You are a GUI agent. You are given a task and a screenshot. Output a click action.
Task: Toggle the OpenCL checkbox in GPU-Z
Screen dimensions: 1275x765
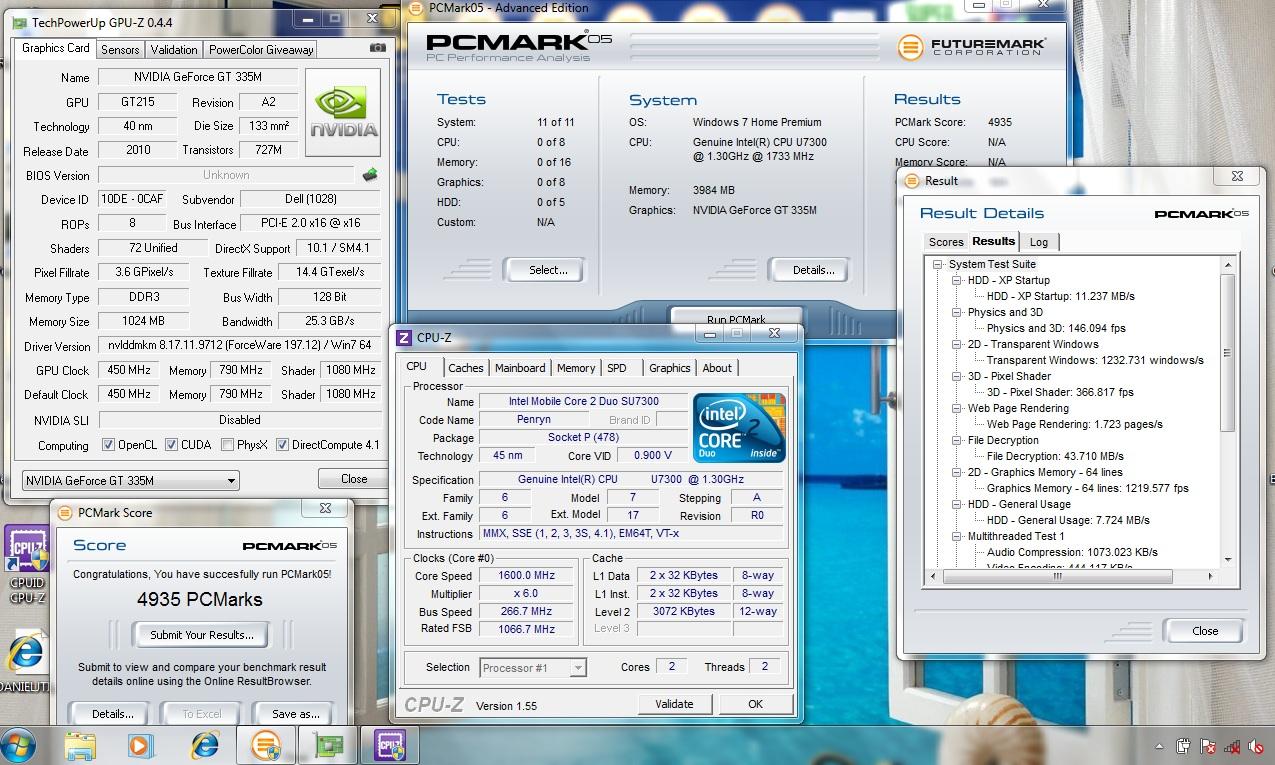click(109, 445)
